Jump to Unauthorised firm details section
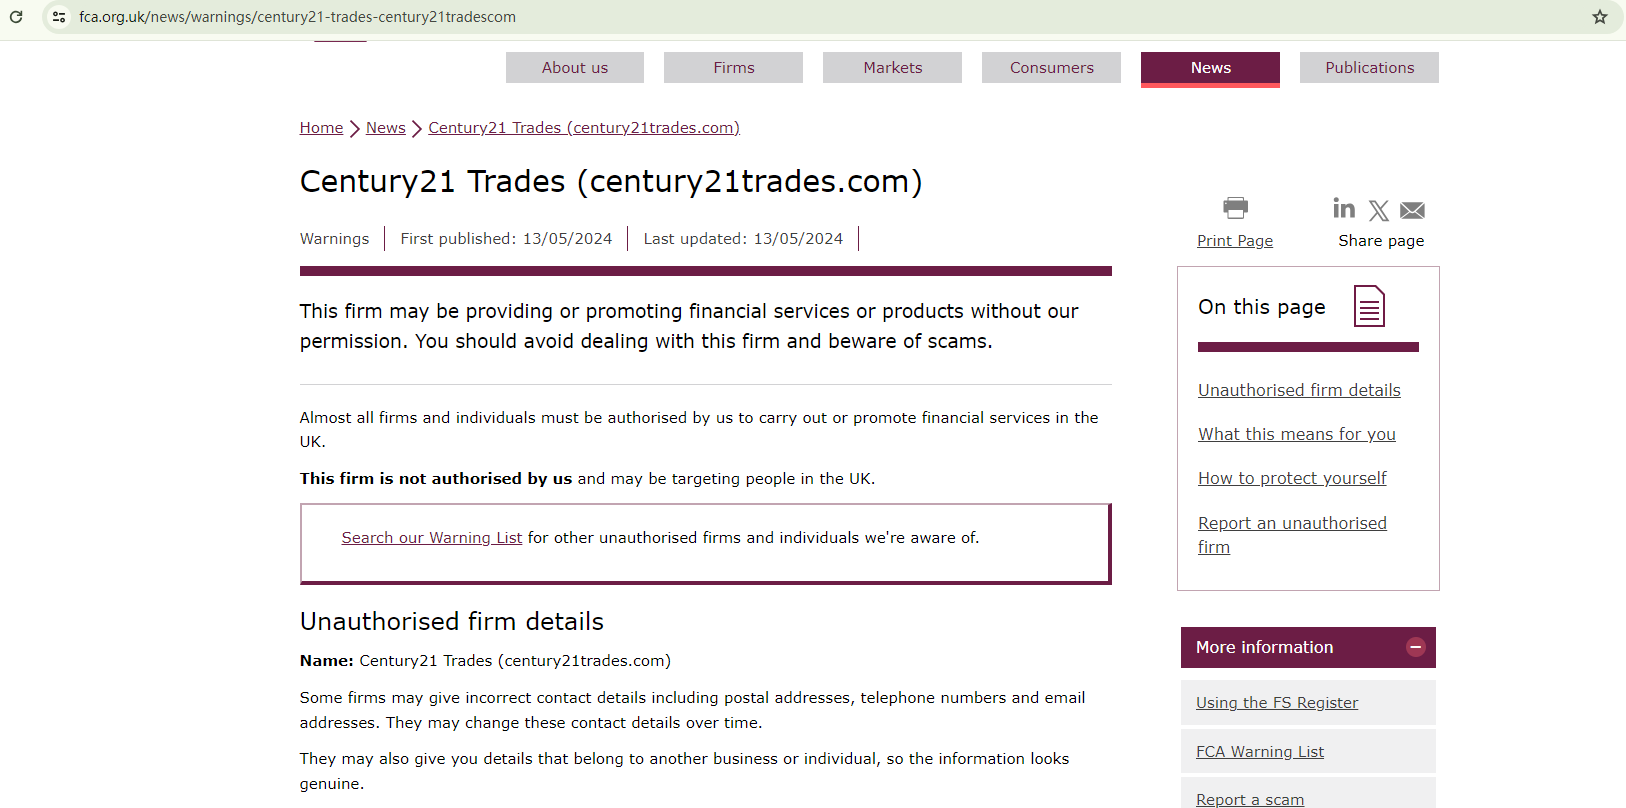Image resolution: width=1626 pixels, height=808 pixels. pyautogui.click(x=1299, y=390)
